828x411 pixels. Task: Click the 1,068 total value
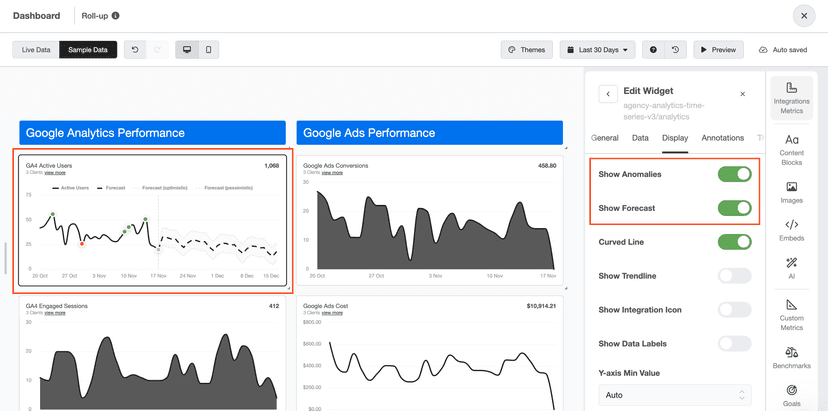(x=271, y=166)
